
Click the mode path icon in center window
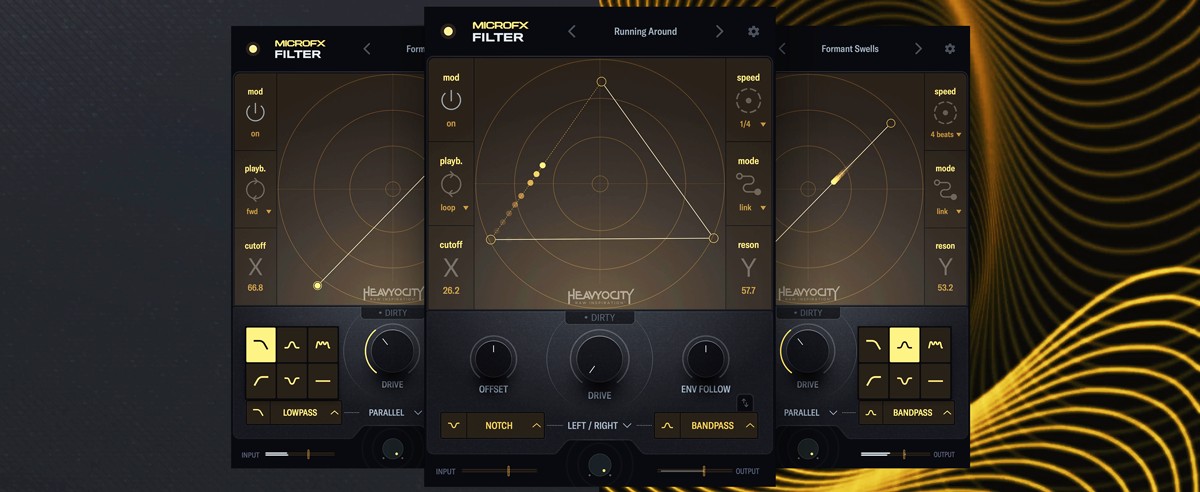748,185
